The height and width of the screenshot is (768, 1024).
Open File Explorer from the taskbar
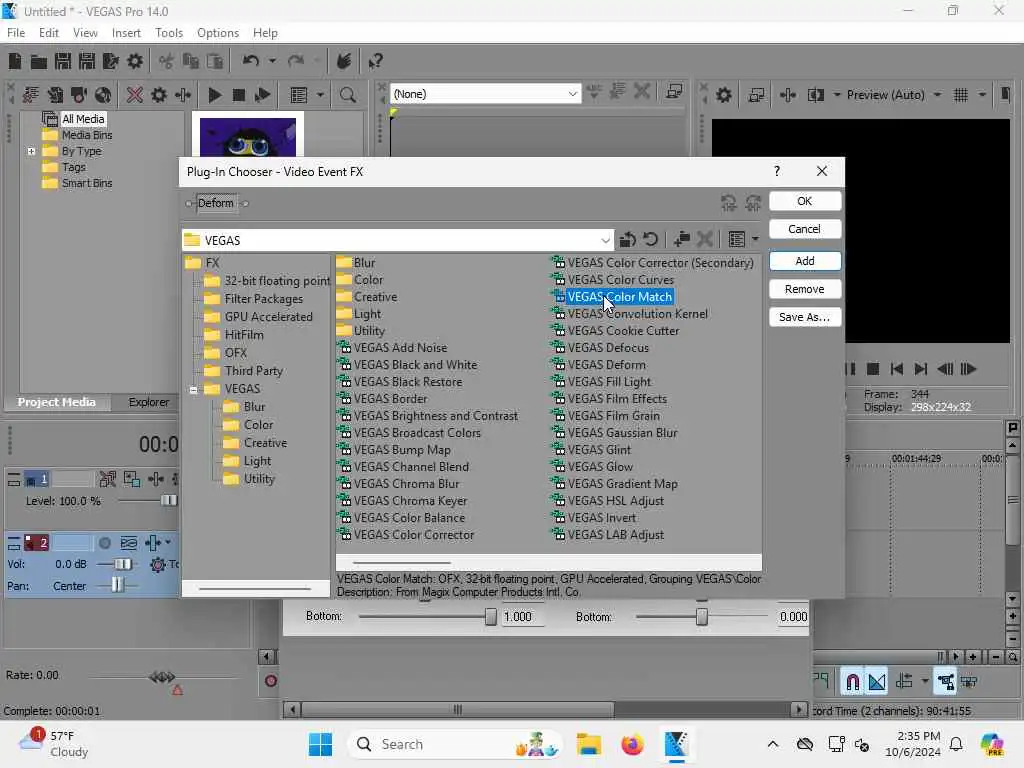pos(588,744)
